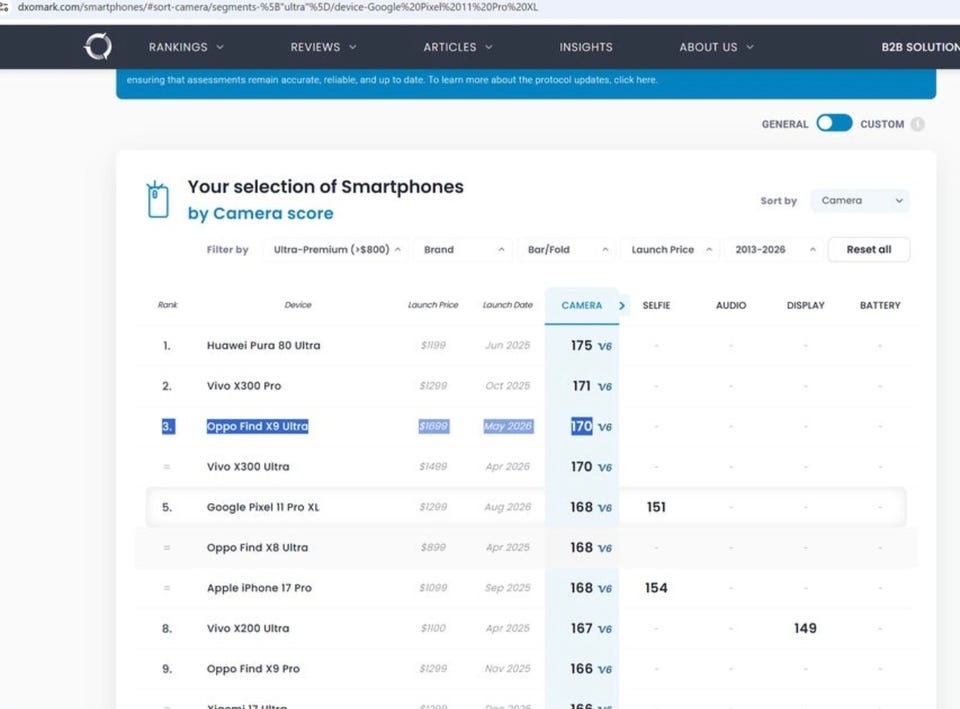Expand the Bar/Fold filter
Screen dimensions: 960x709
(568, 250)
